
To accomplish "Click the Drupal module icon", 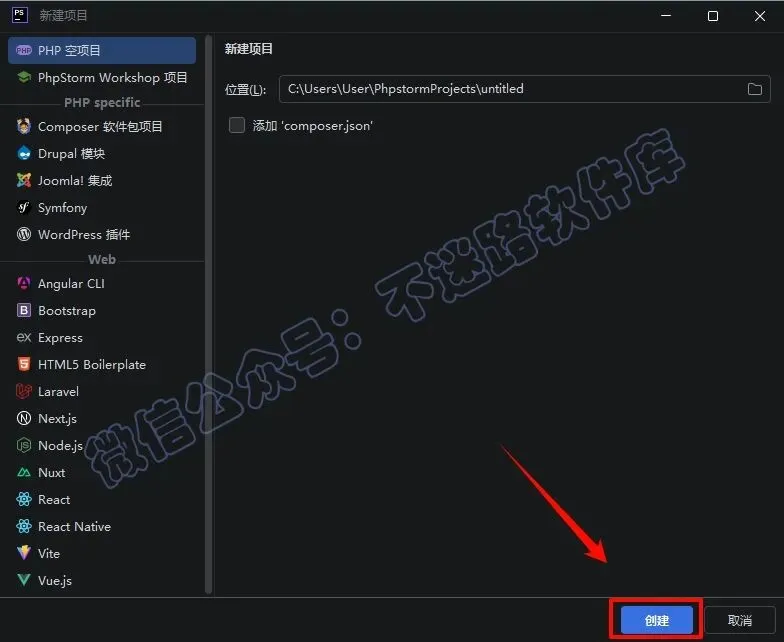I will point(24,153).
